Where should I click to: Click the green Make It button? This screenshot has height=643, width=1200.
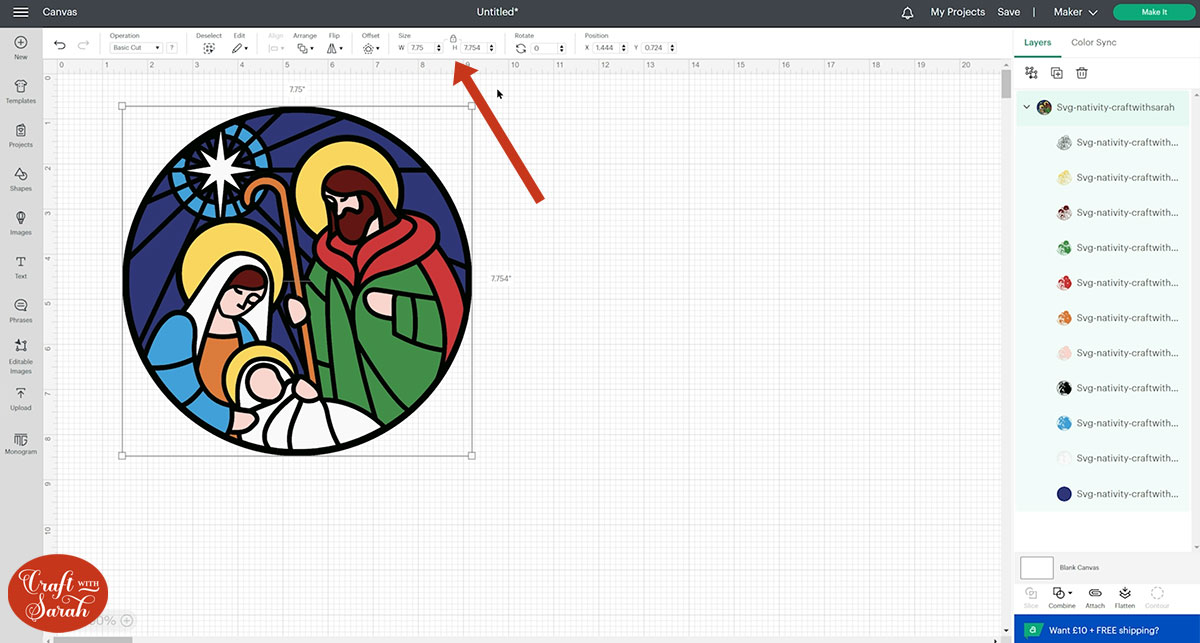click(1153, 12)
